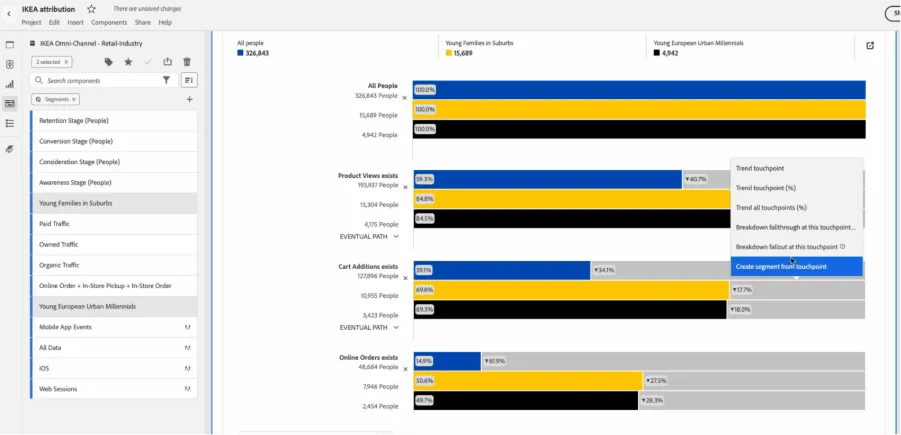This screenshot has height=435, width=901.
Task: Select Organic Traffic segment
Action: (x=114, y=265)
